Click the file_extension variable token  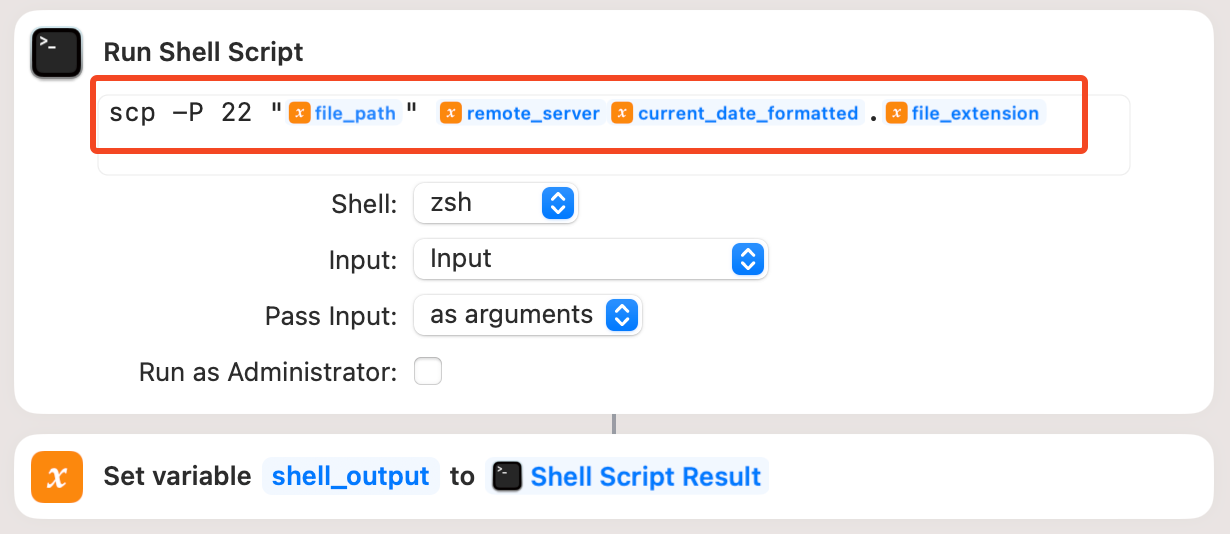coord(975,114)
